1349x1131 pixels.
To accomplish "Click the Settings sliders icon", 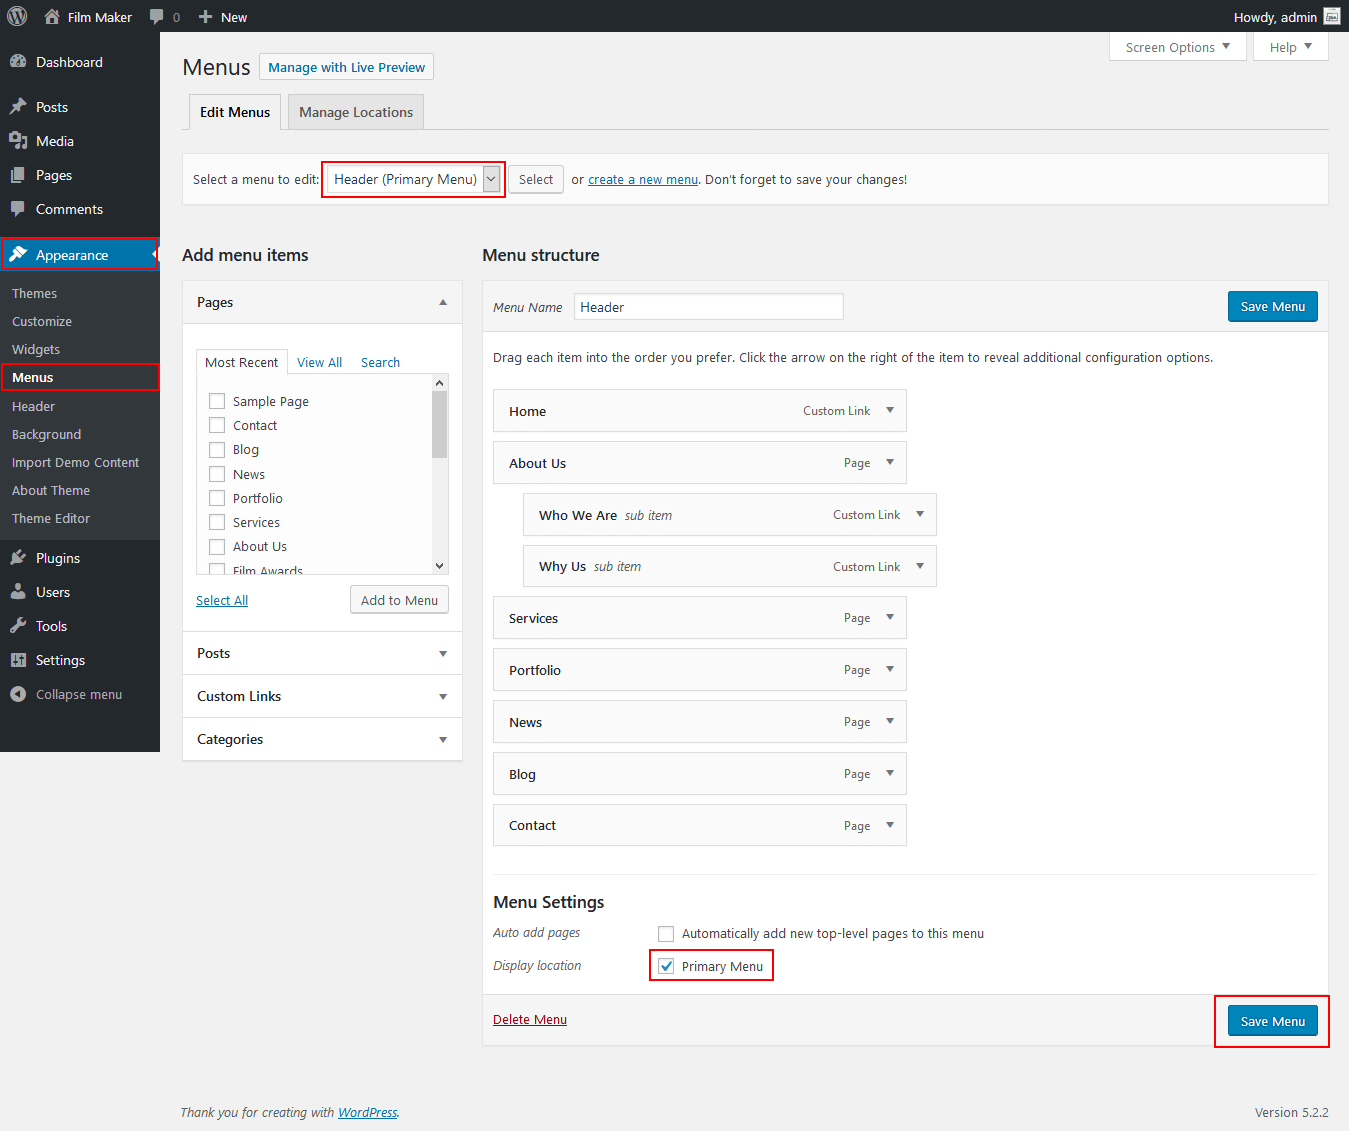I will tap(18, 660).
